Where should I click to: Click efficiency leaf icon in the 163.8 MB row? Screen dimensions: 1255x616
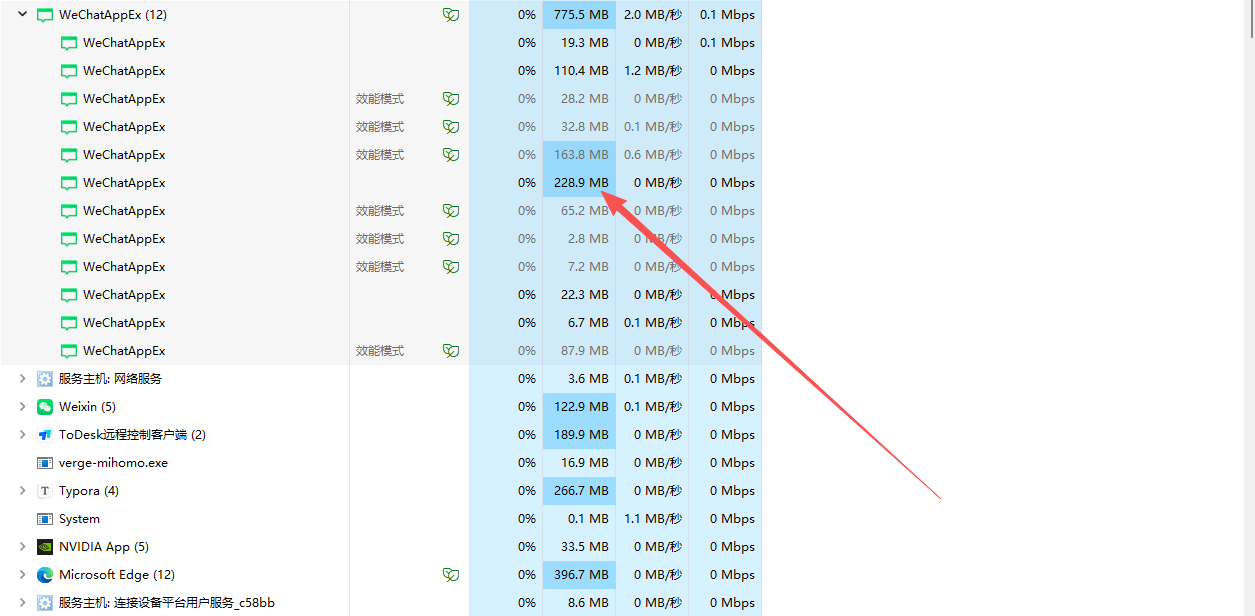coord(451,155)
